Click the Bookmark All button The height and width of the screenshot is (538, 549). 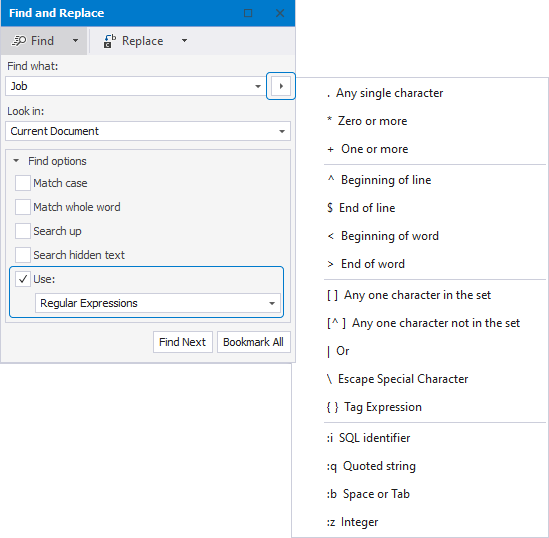(x=253, y=342)
